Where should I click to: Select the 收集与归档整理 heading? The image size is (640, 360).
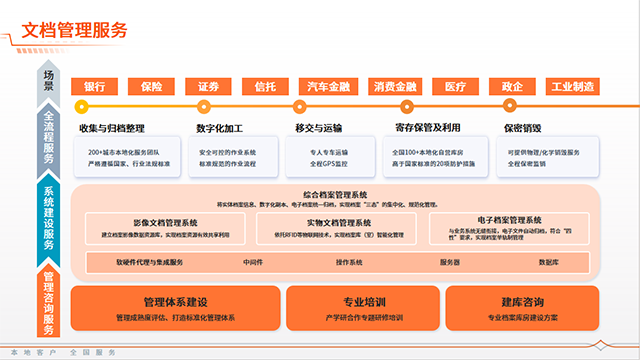click(x=112, y=129)
